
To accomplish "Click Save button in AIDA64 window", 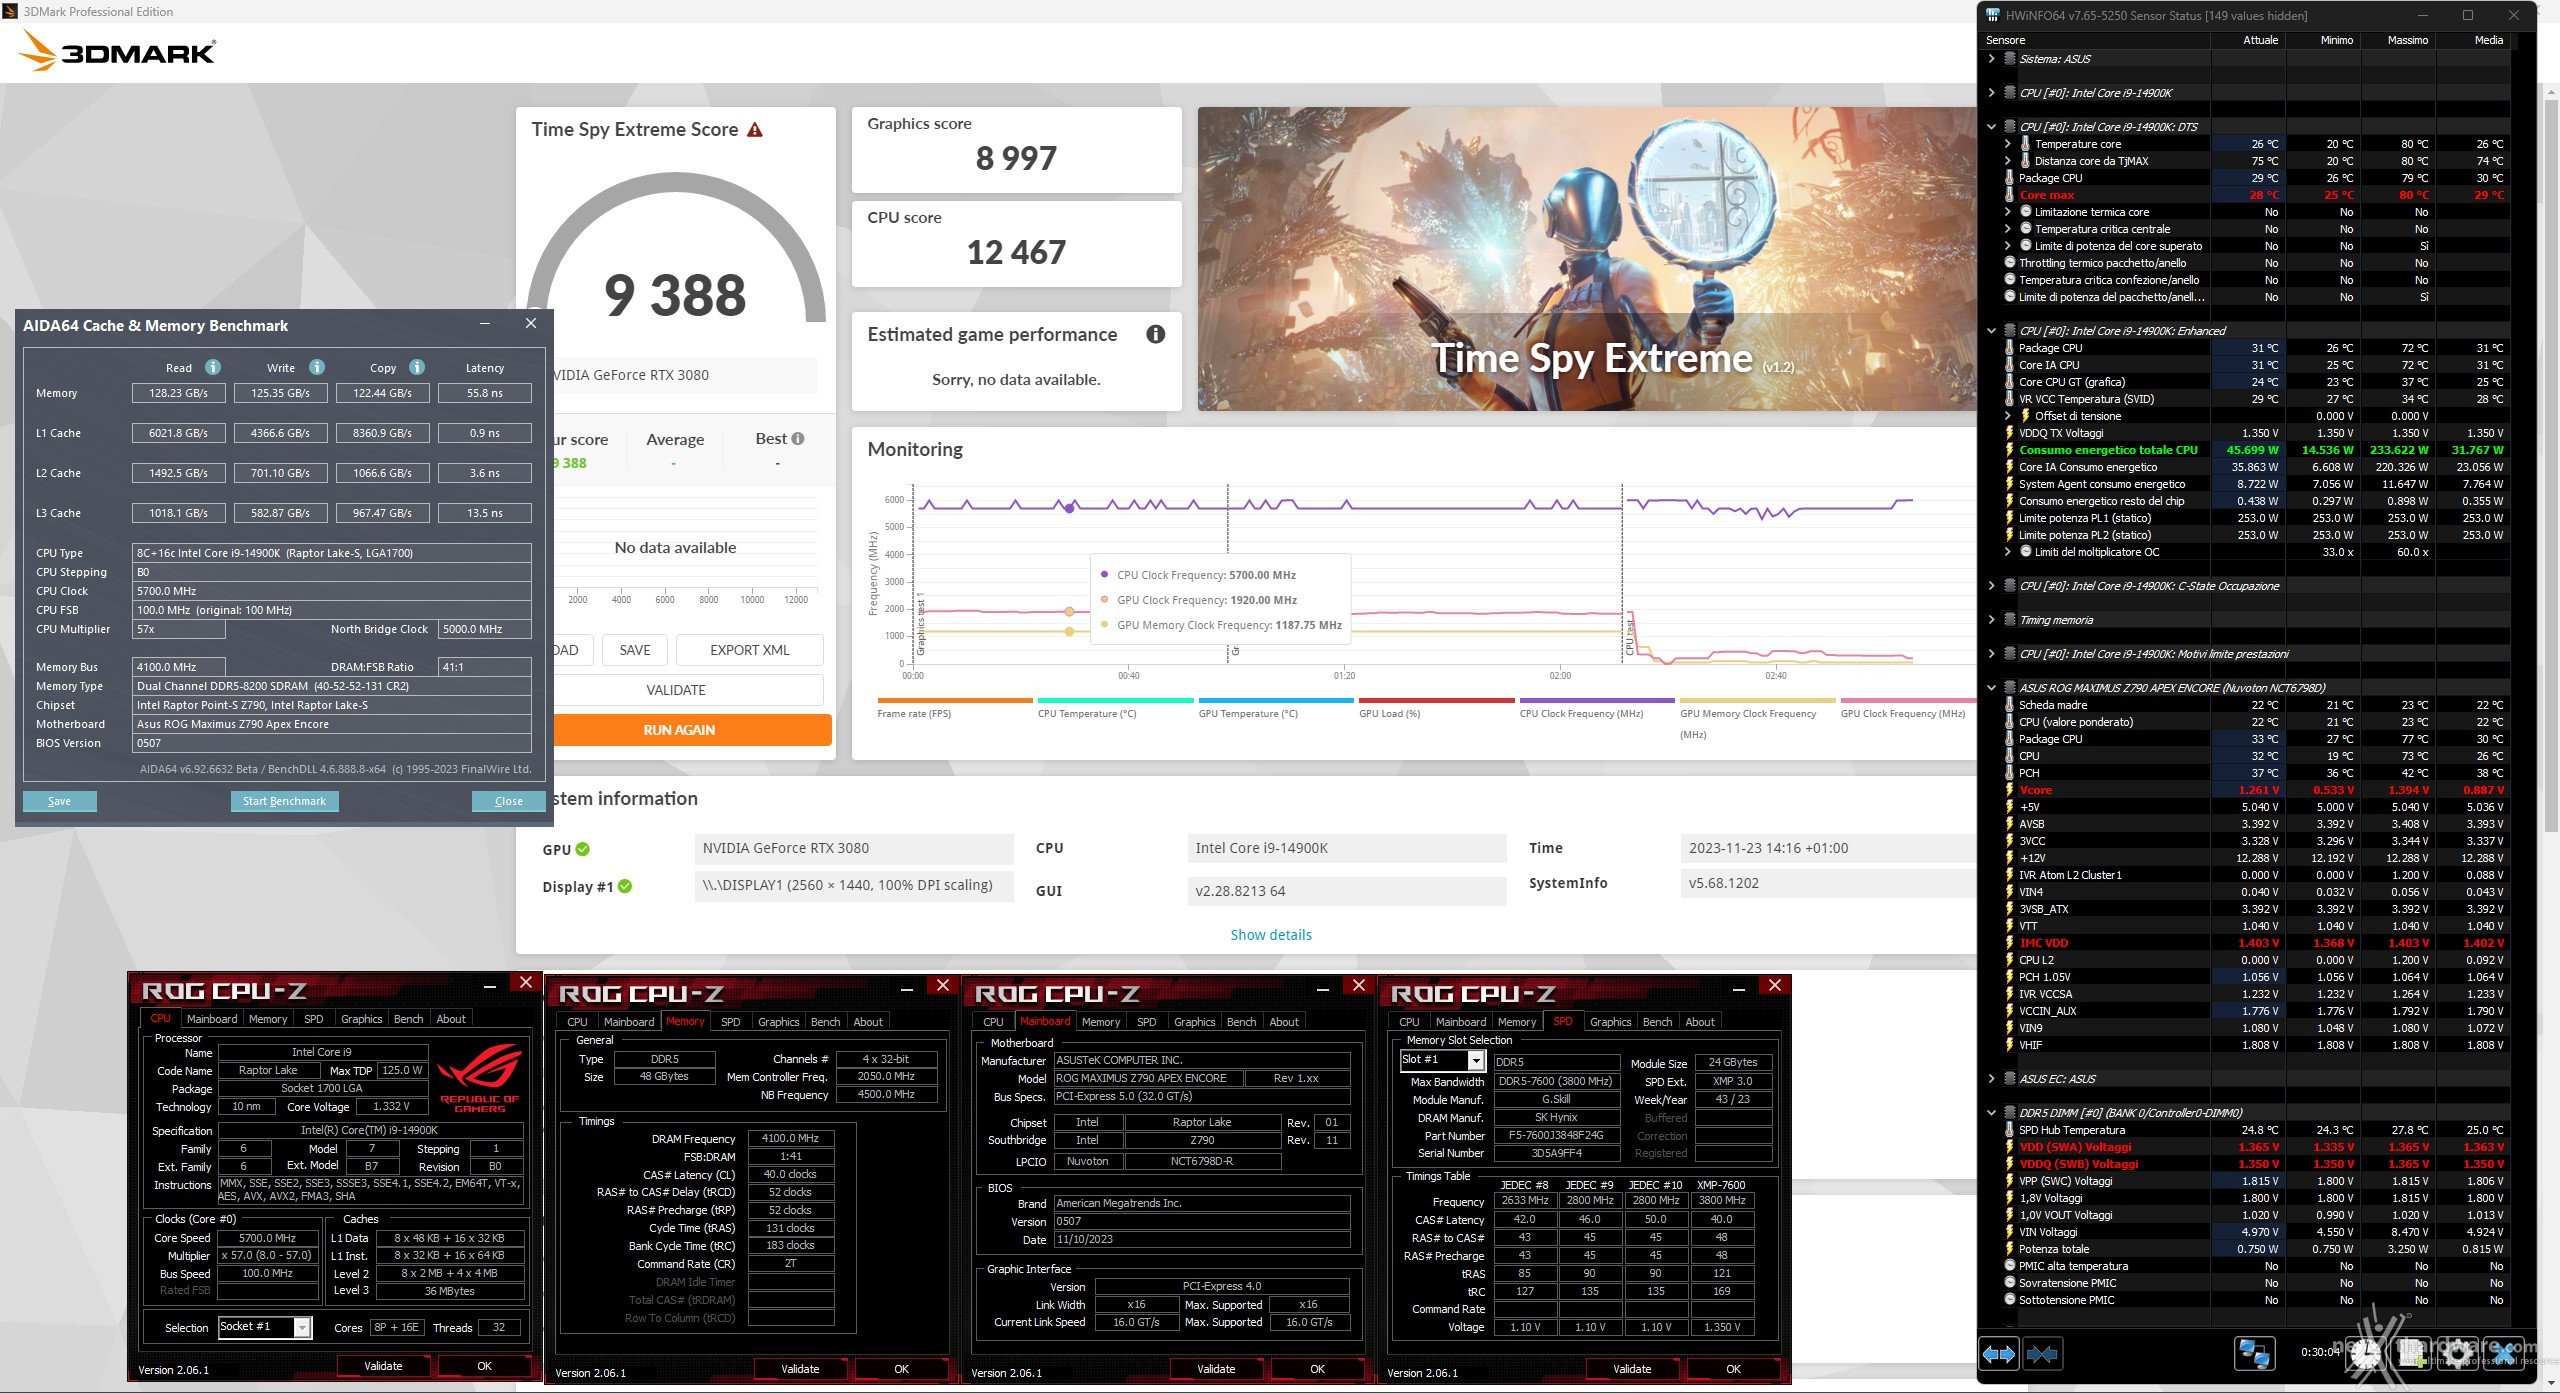I will click(60, 801).
